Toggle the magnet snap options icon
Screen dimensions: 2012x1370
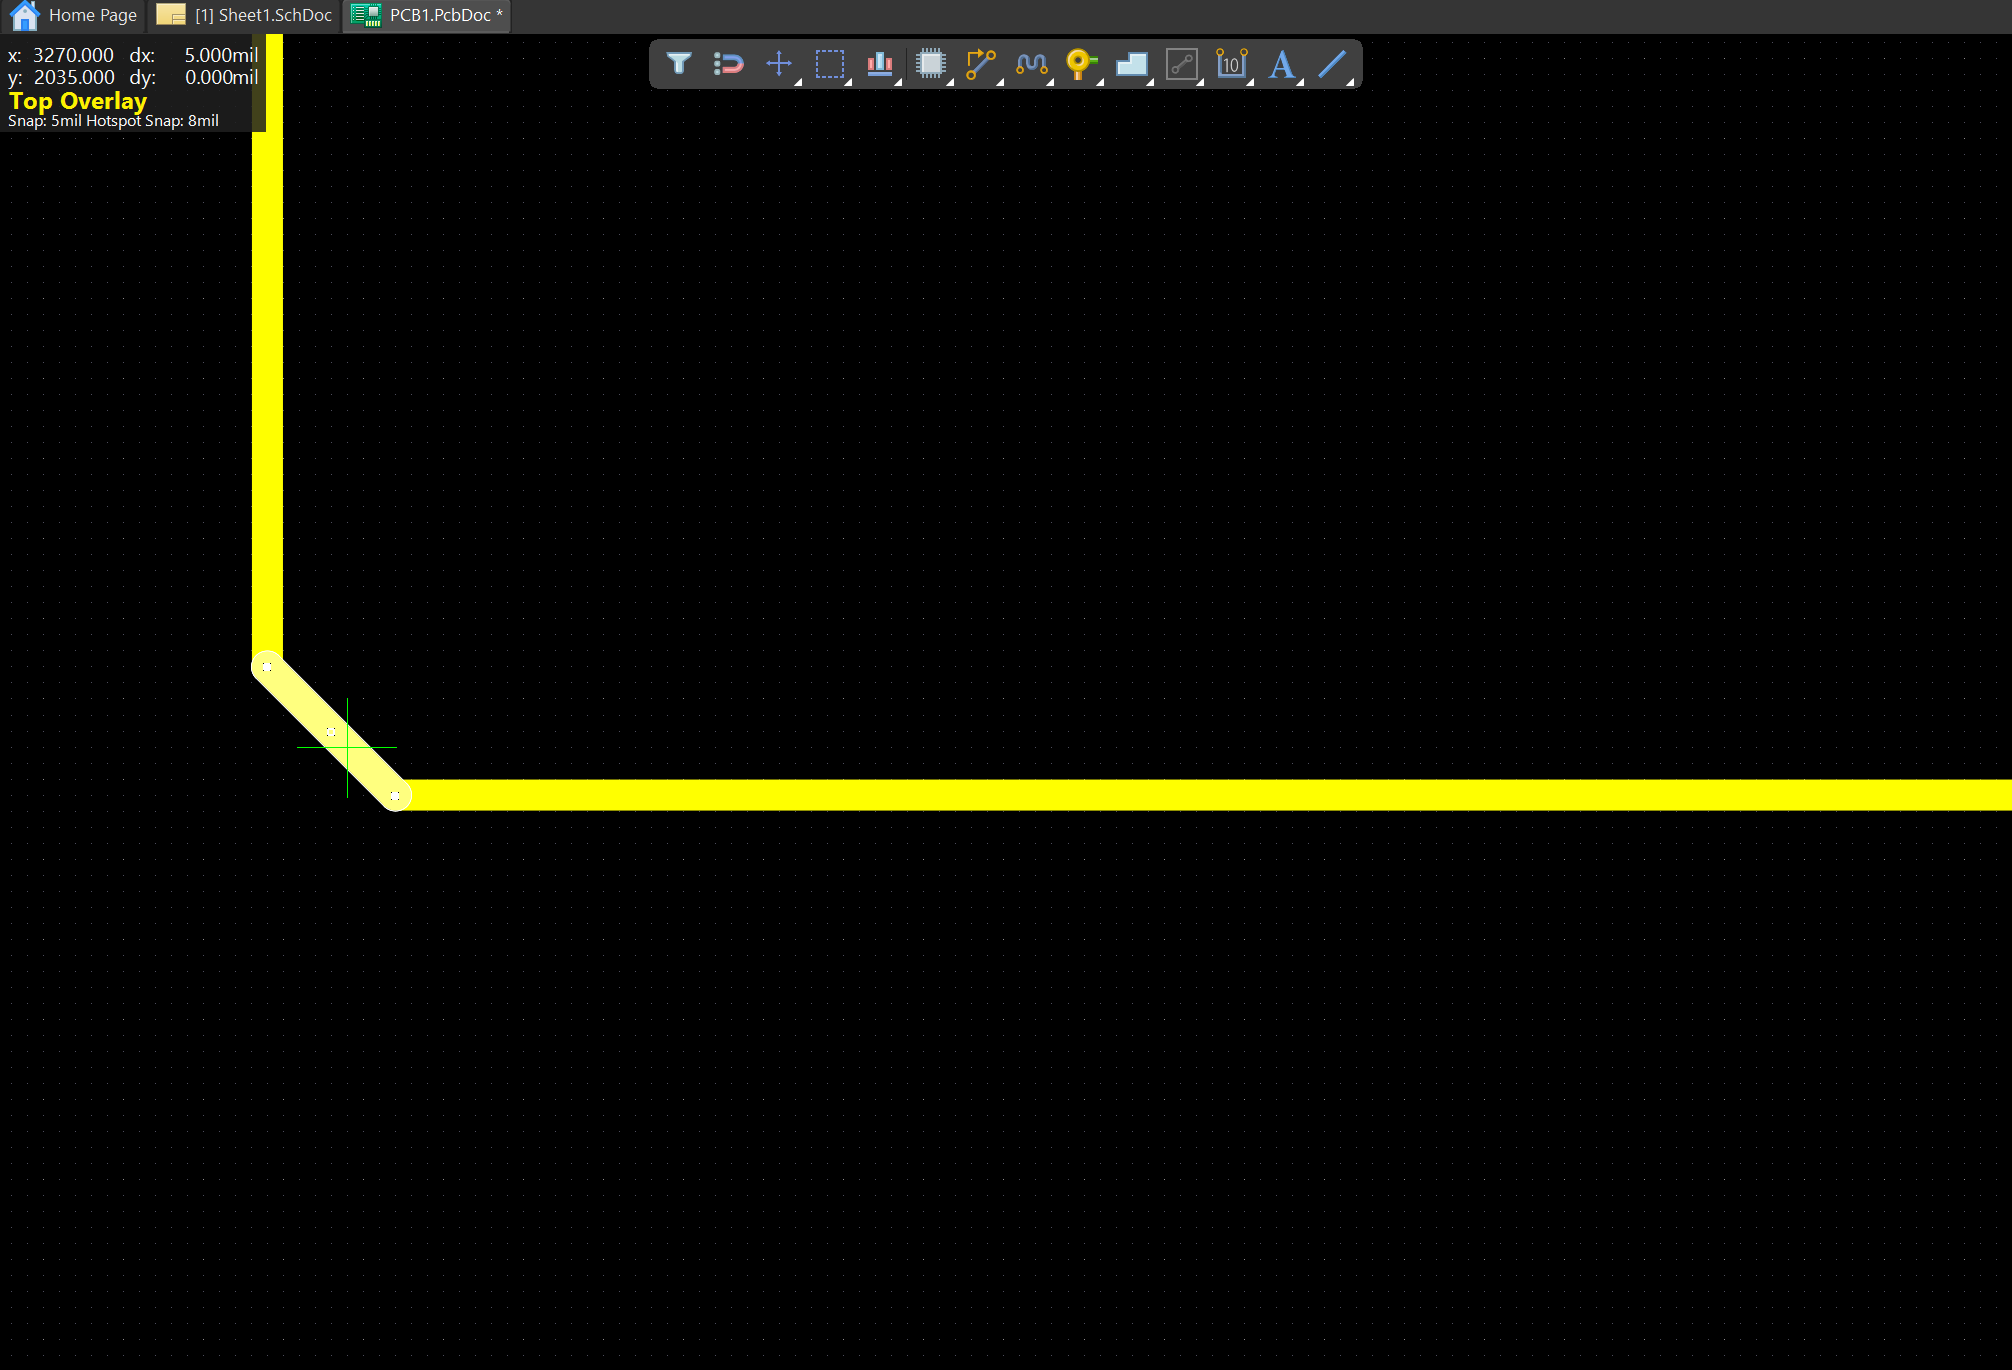728,64
